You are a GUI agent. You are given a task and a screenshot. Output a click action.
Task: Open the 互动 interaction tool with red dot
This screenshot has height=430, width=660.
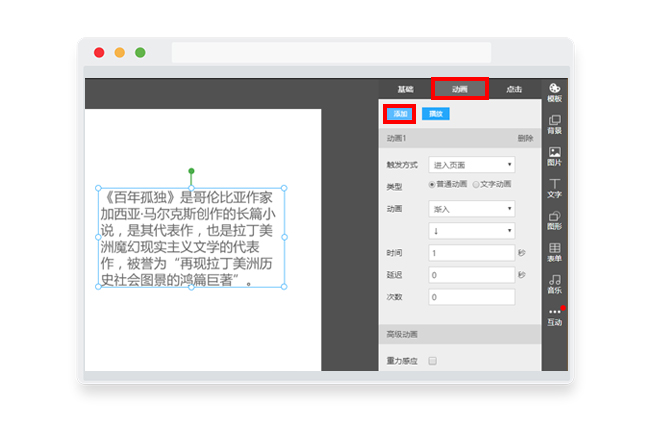554,316
